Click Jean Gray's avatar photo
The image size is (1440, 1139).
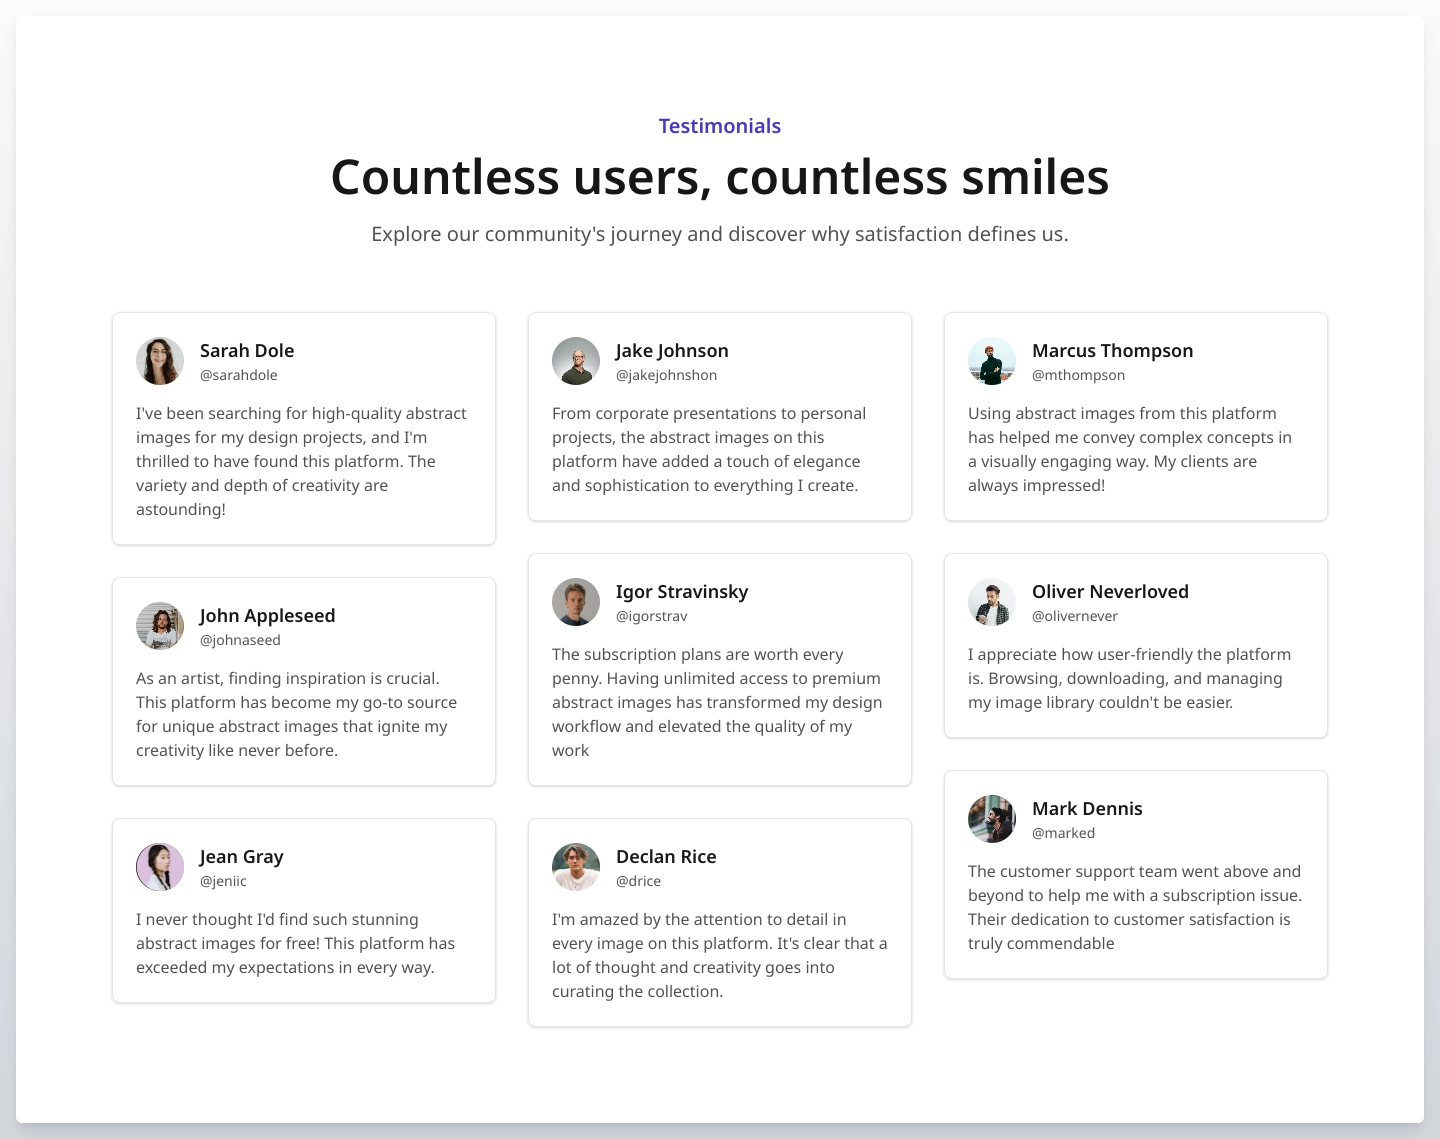pyautogui.click(x=160, y=867)
